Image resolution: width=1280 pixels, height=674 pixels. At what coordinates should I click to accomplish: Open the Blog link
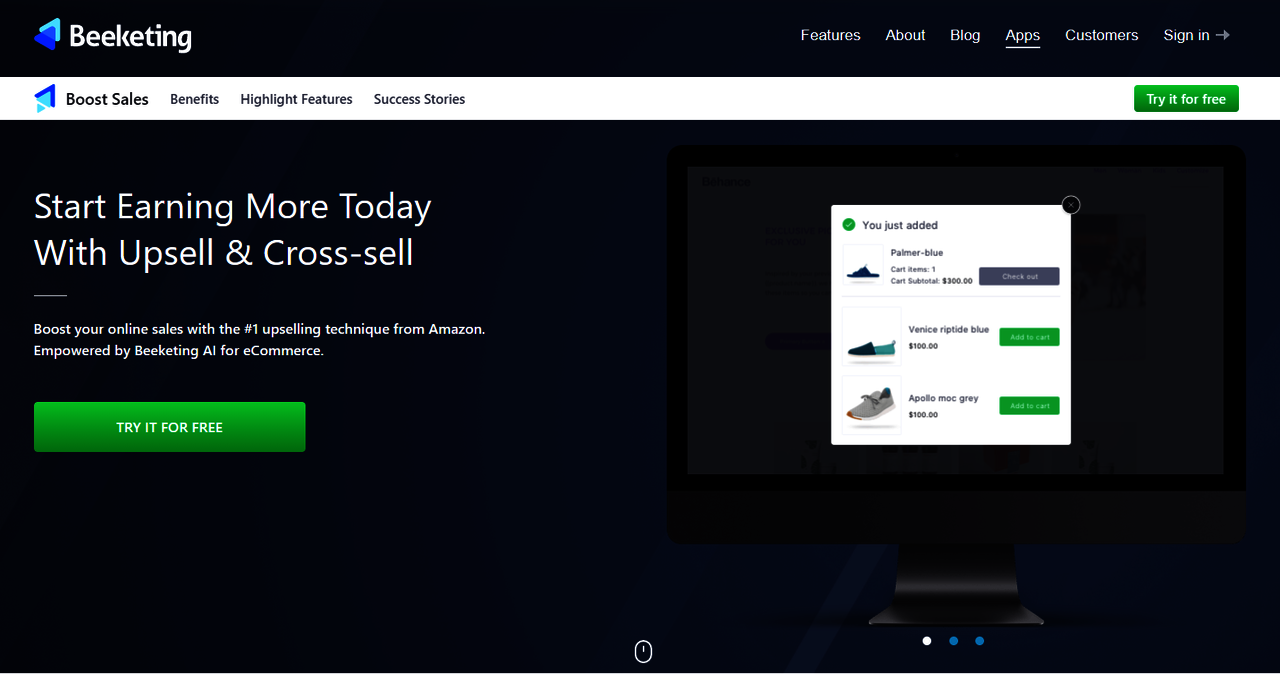pos(965,35)
